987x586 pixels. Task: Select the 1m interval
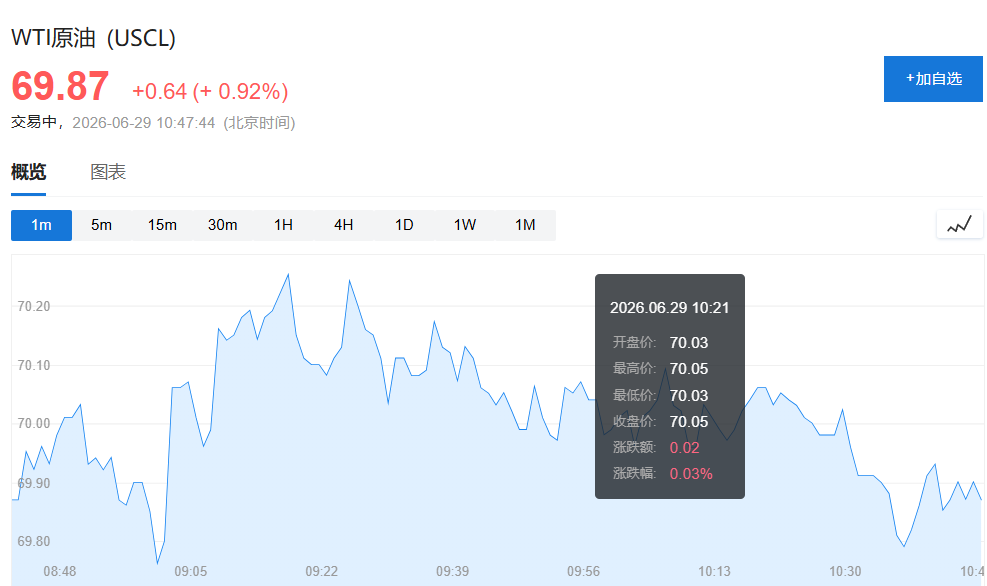(42, 225)
